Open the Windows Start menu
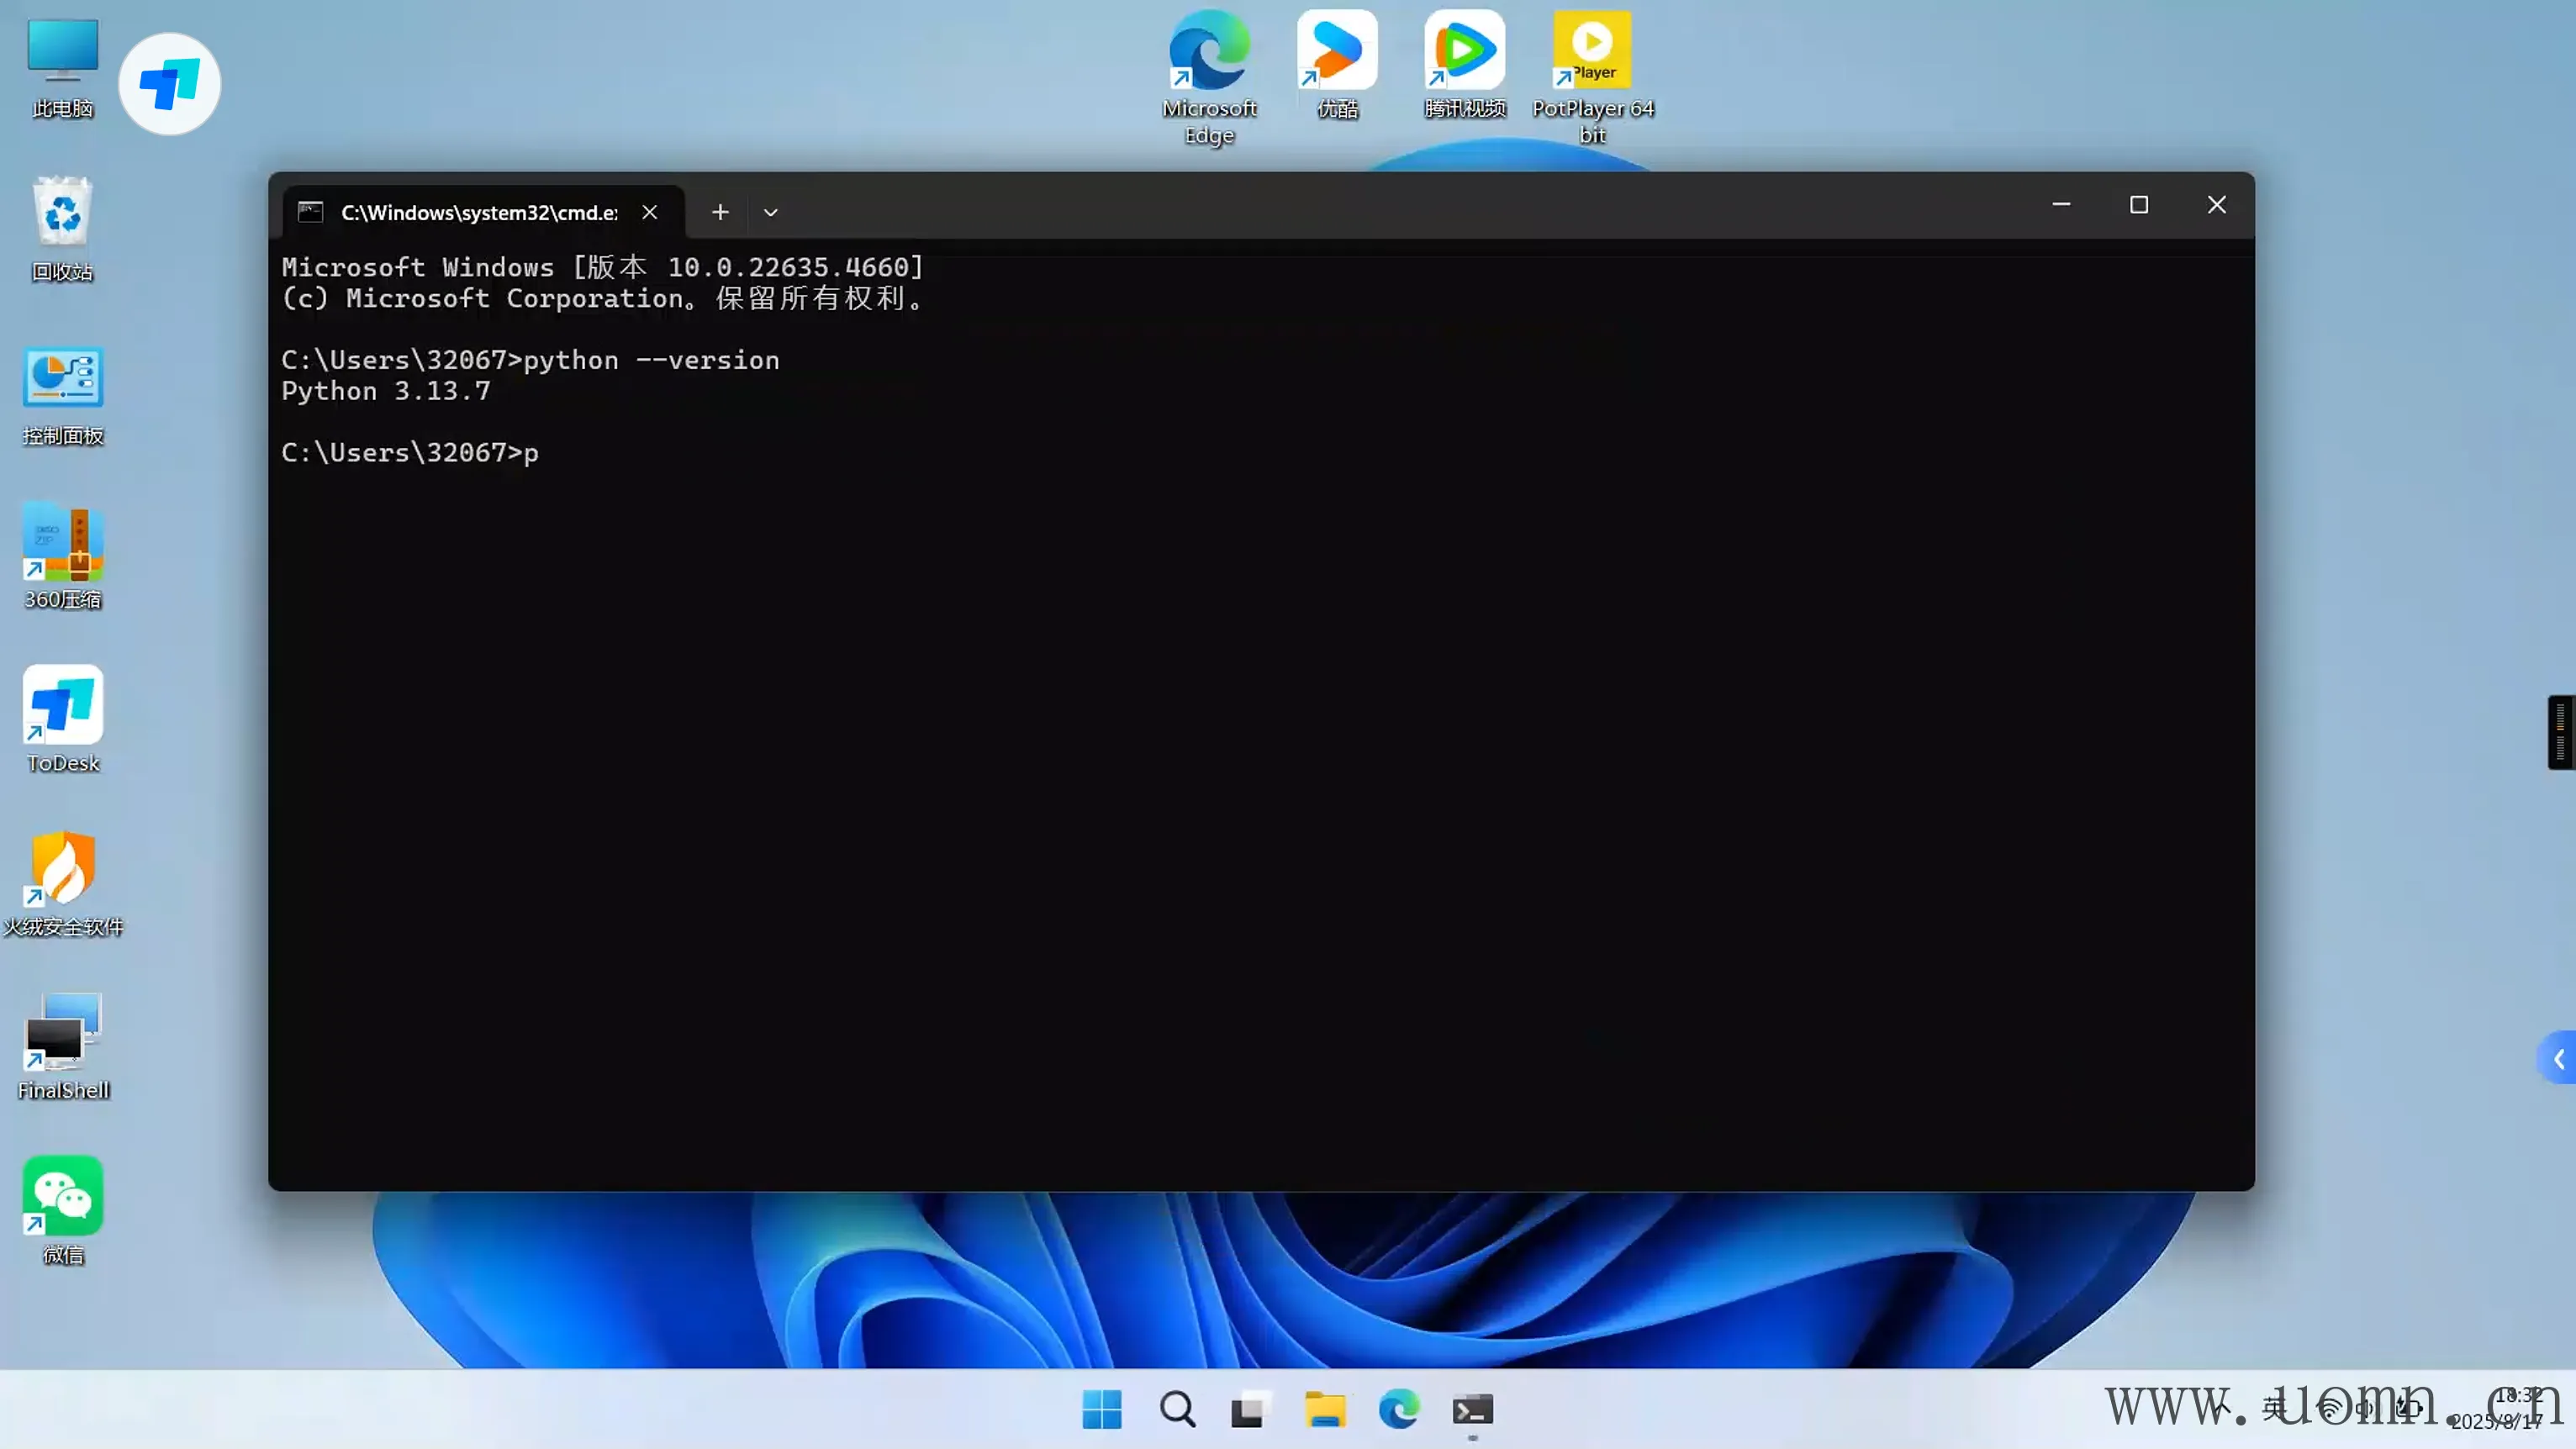 click(1102, 1410)
